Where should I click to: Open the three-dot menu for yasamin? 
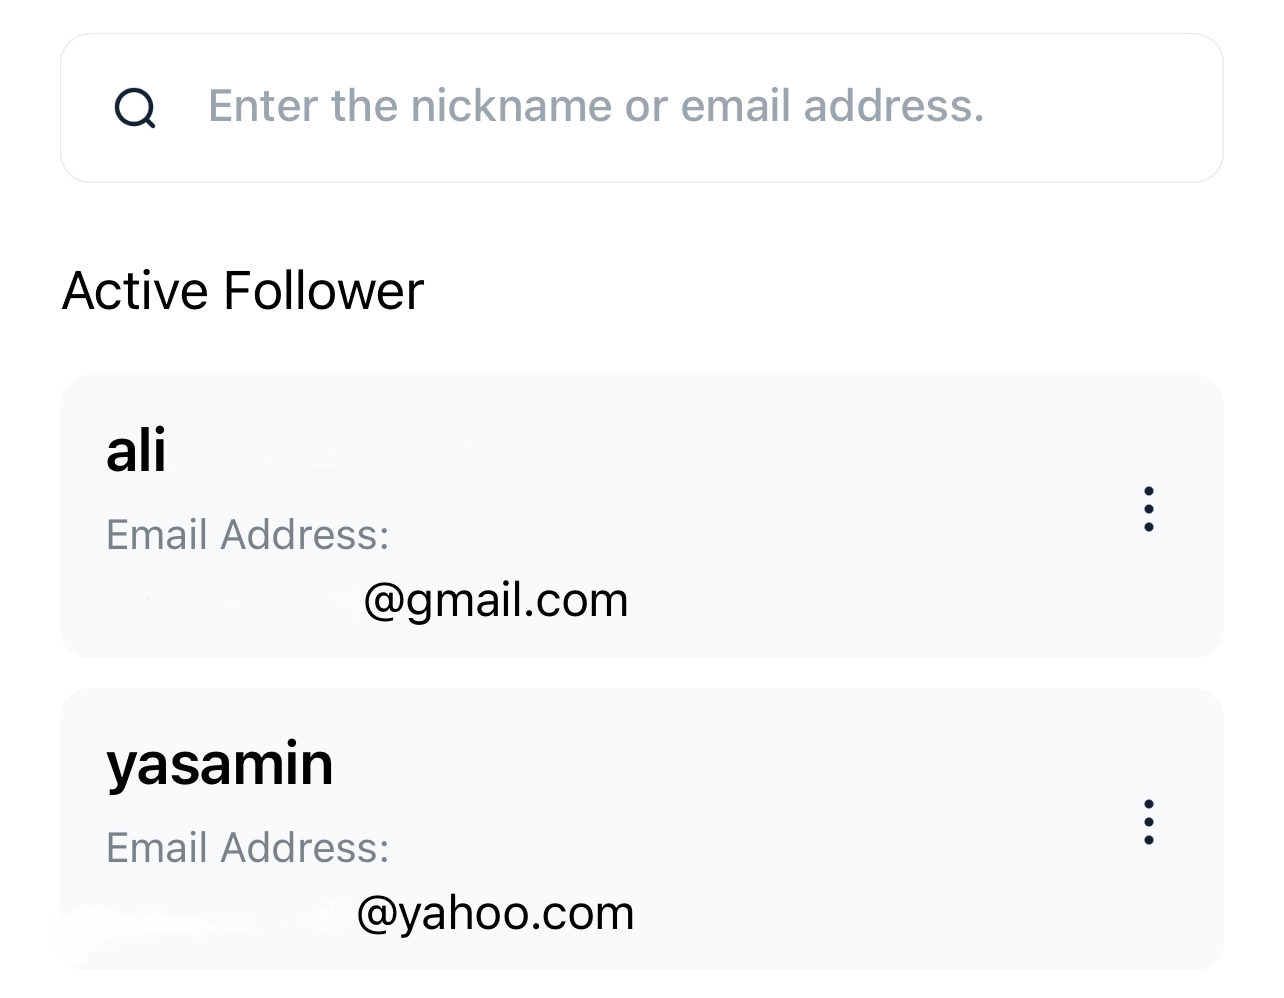pyautogui.click(x=1148, y=822)
